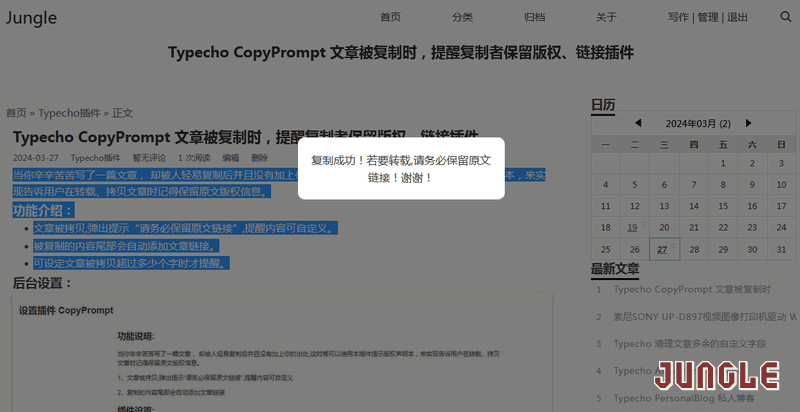This screenshot has width=800, height=412.
Task: Click the 功能介绍 heading
Action: point(43,211)
